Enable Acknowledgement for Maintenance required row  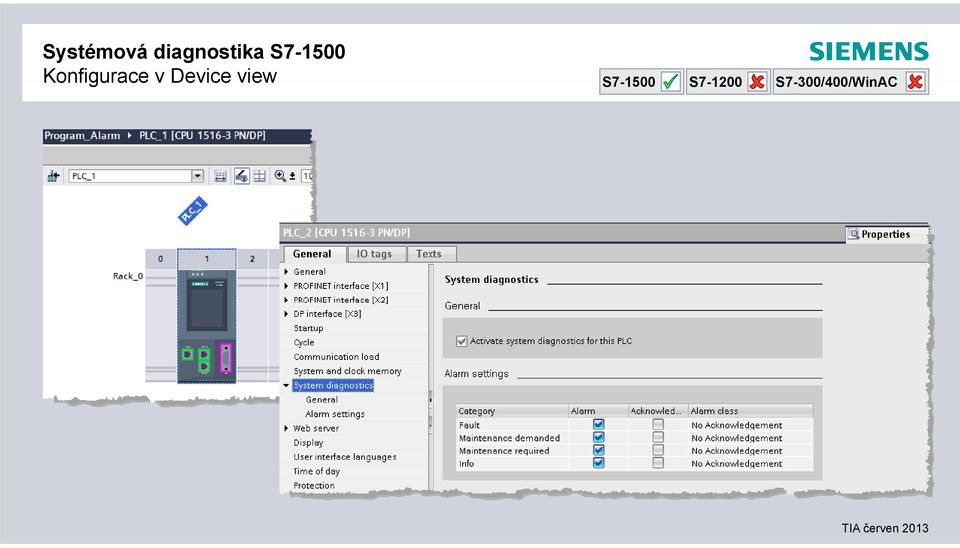tap(658, 450)
